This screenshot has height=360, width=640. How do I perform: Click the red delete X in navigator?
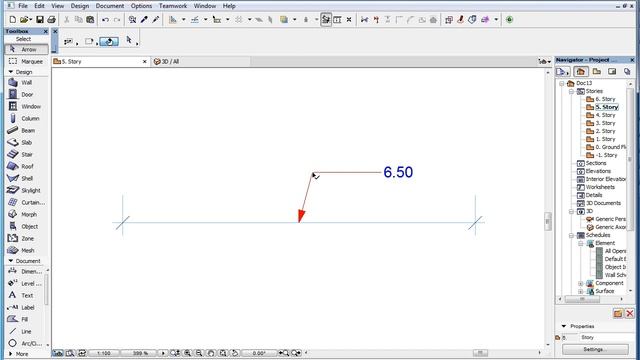(x=629, y=313)
